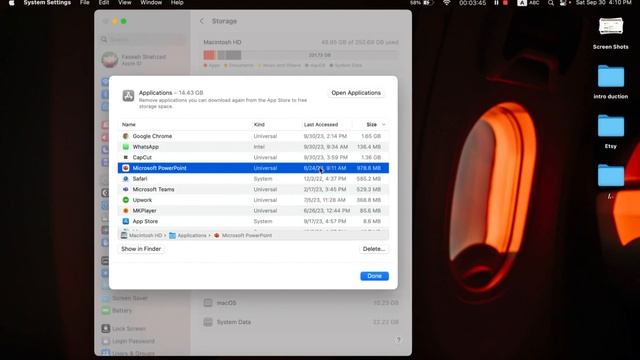Click Macintosh HD in path bar
The image size is (640, 360).
(142, 236)
